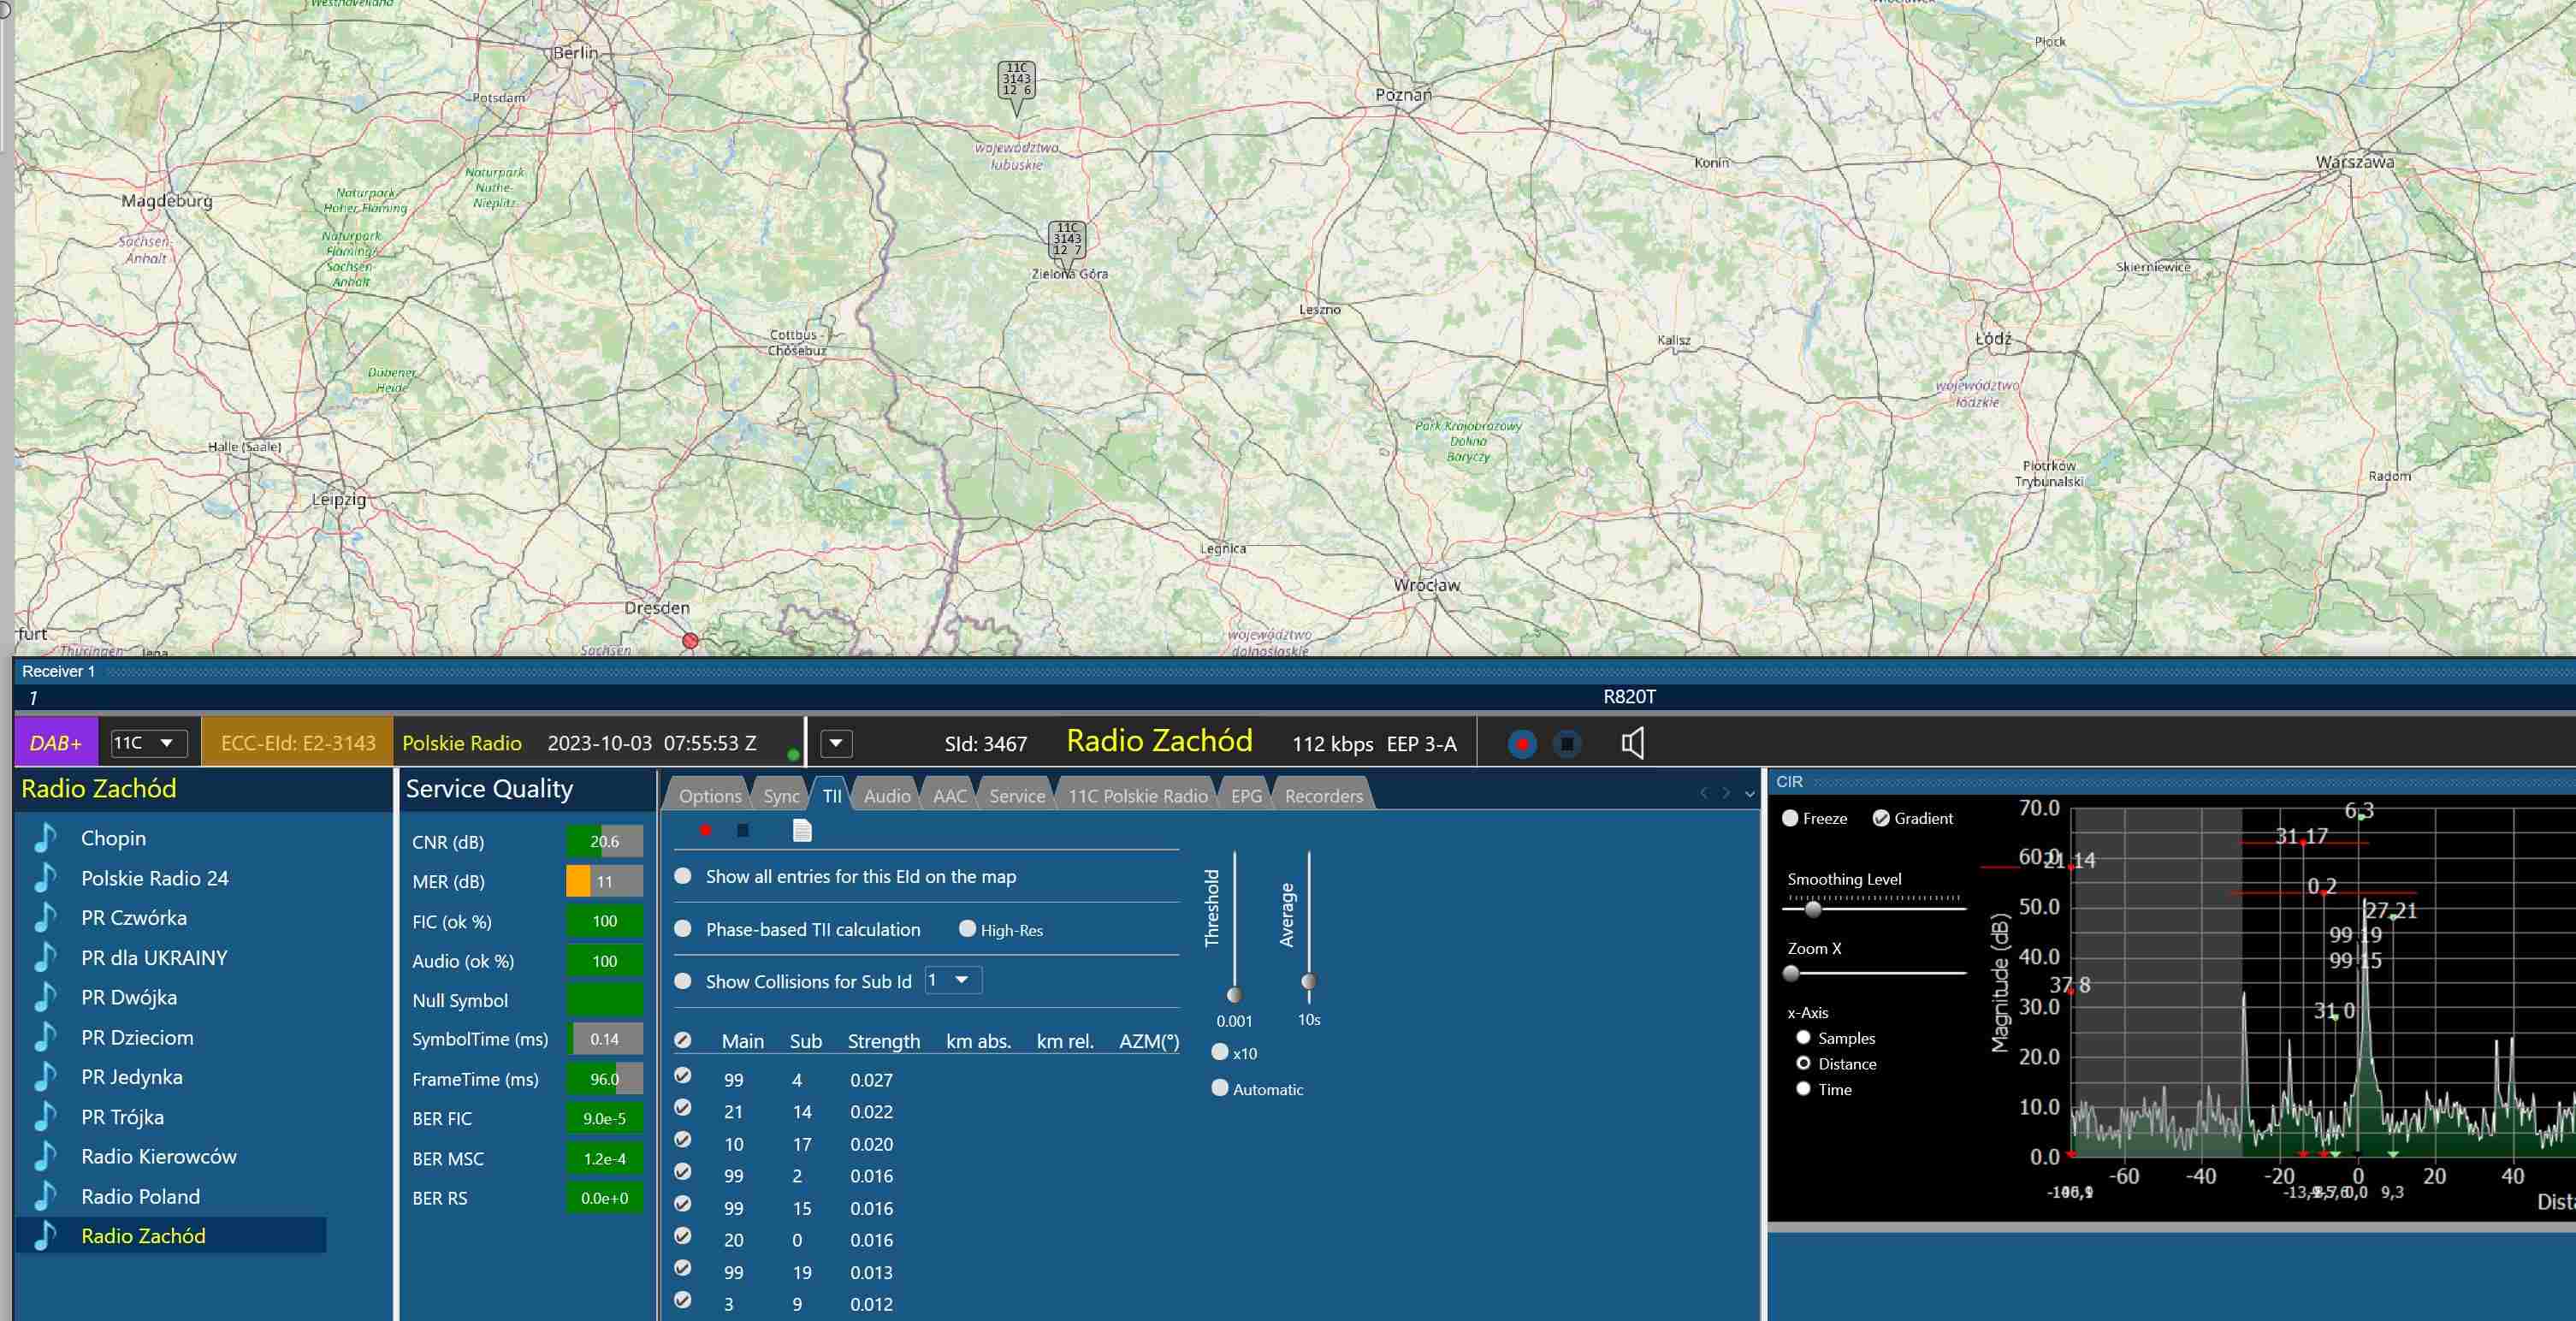The image size is (2576, 1321).
Task: Click the transmitter marker at Zielona Góra
Action: (1067, 244)
